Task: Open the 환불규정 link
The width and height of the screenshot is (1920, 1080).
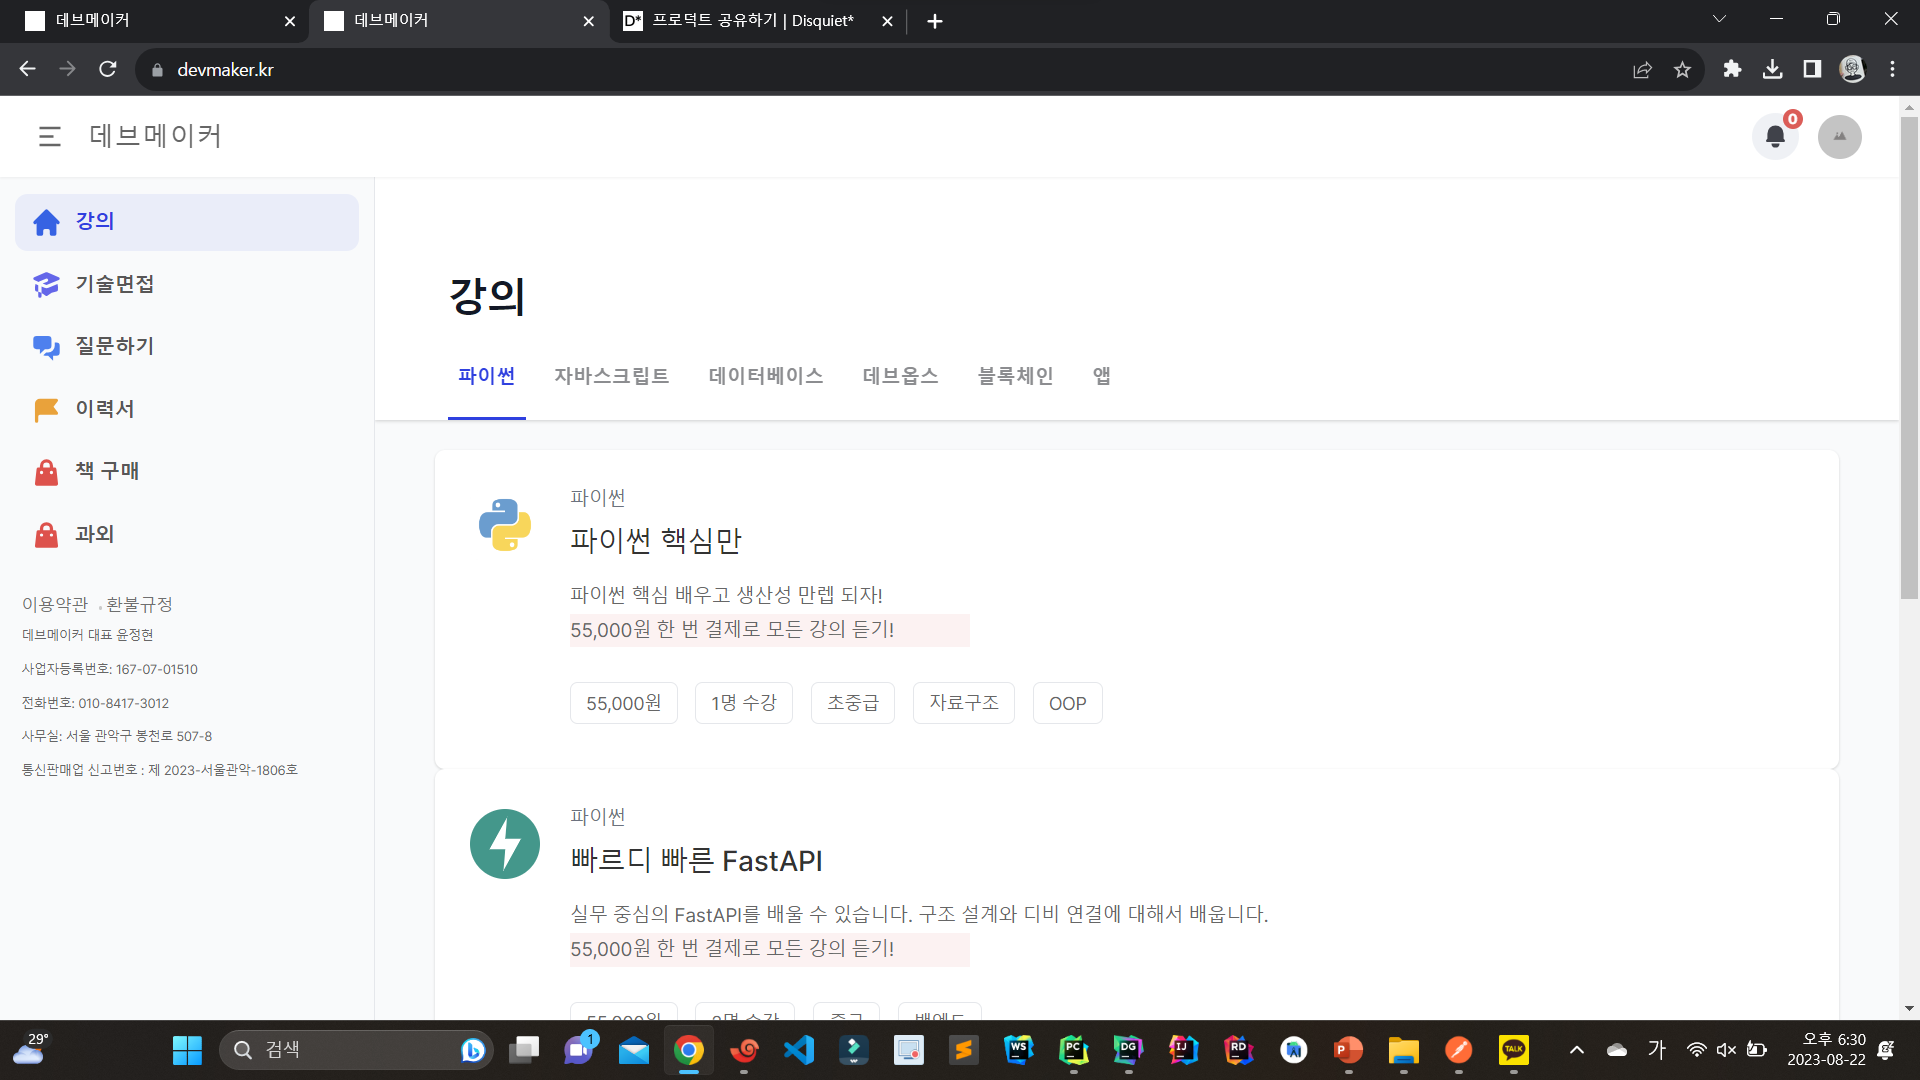Action: pos(139,604)
